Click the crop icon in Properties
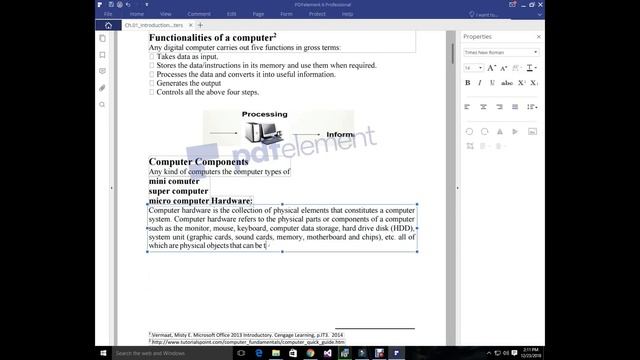640x360 pixels. click(470, 146)
